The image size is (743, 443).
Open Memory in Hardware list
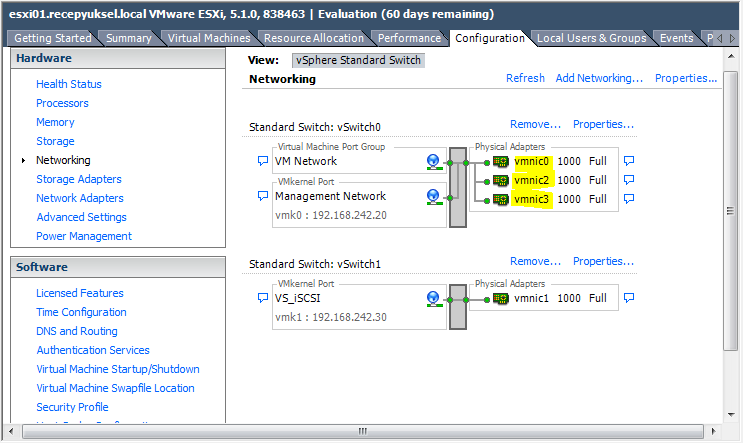coord(55,122)
